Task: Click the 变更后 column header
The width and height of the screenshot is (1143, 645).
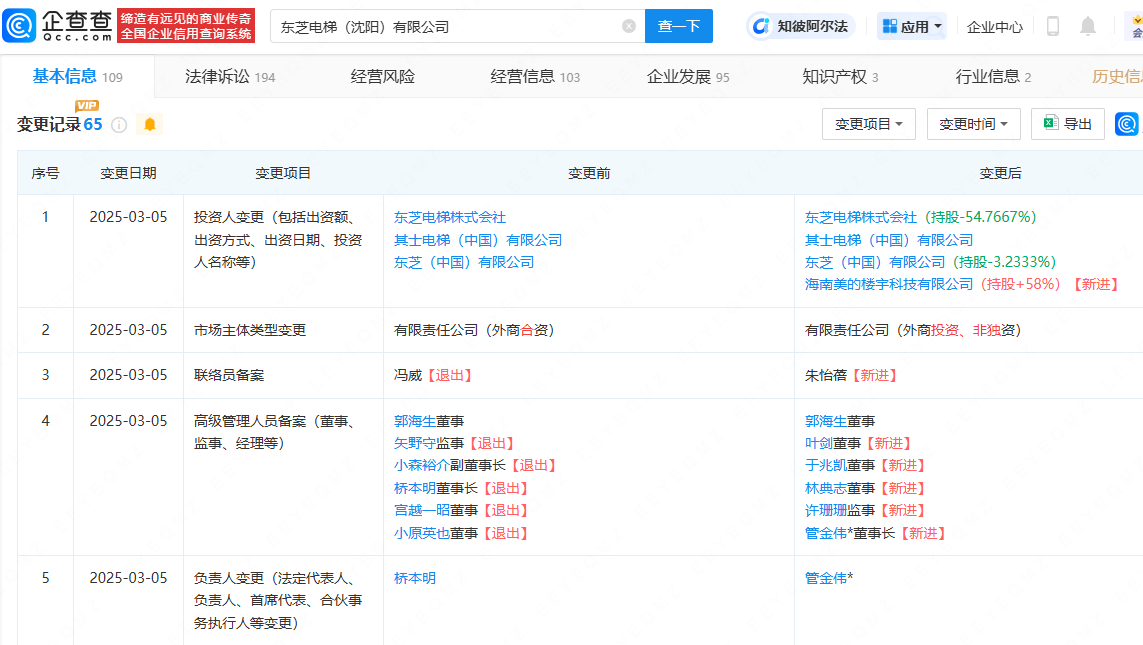Action: click(1000, 173)
